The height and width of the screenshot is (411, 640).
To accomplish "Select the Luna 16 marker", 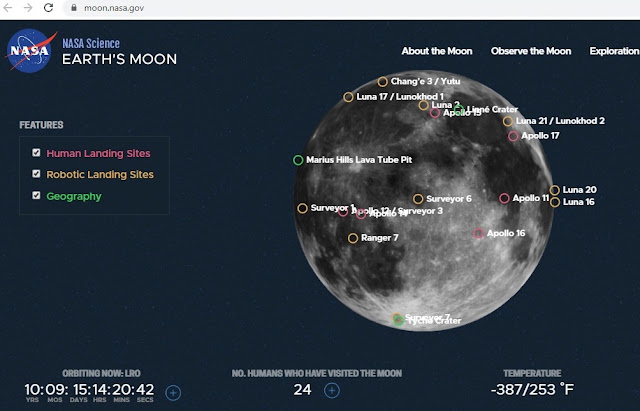I will (555, 202).
